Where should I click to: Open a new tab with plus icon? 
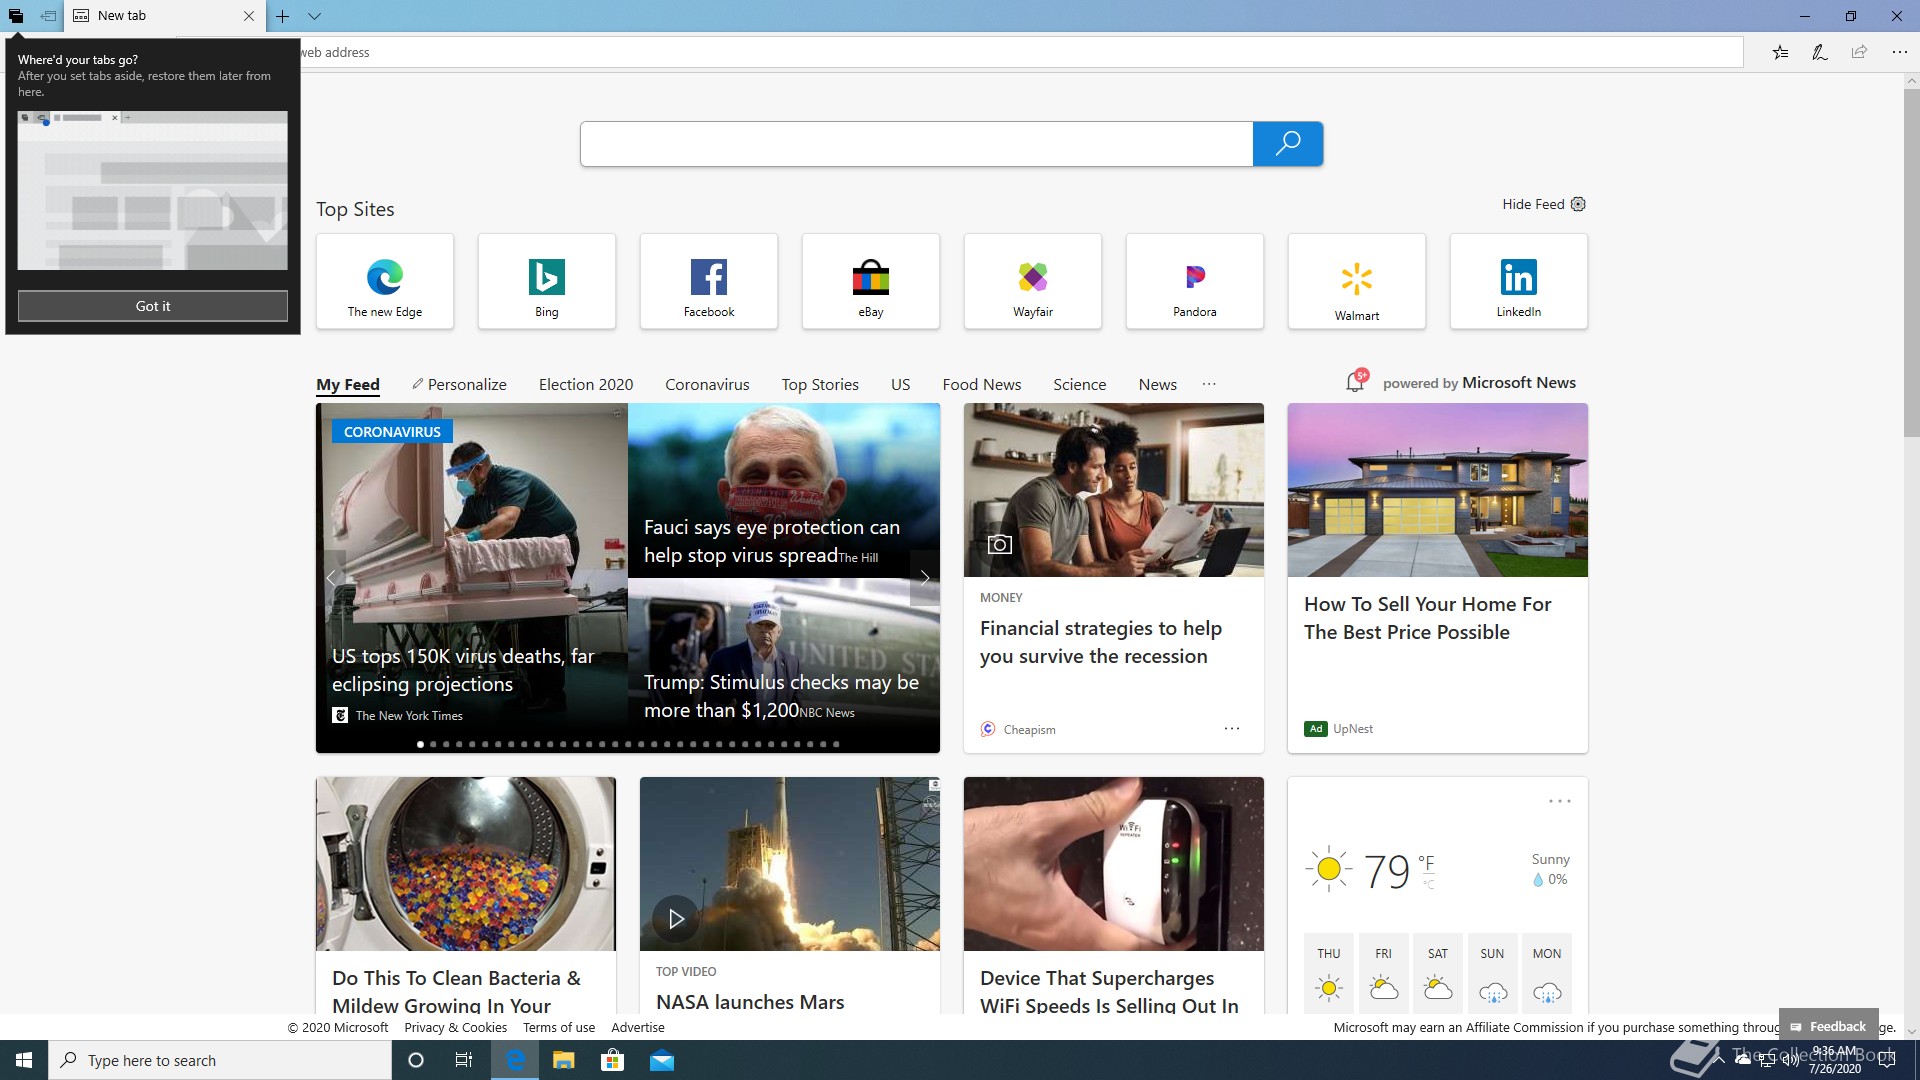tap(283, 16)
